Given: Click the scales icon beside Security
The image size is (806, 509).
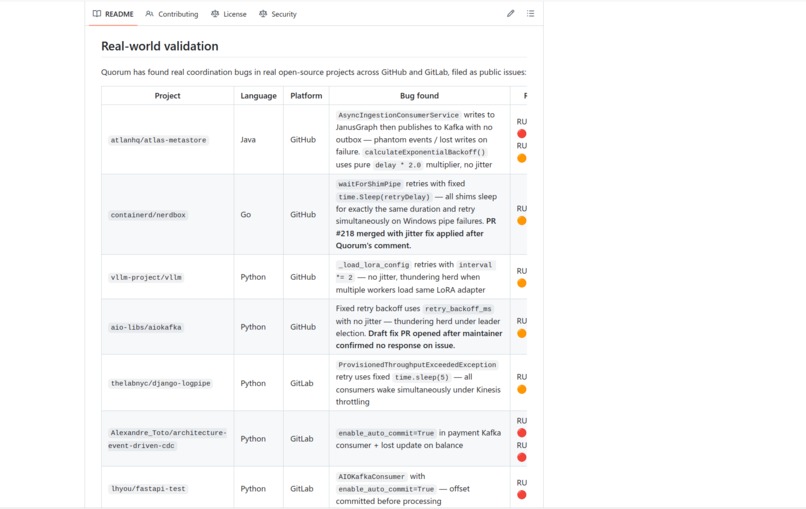Looking at the screenshot, I should click(263, 14).
